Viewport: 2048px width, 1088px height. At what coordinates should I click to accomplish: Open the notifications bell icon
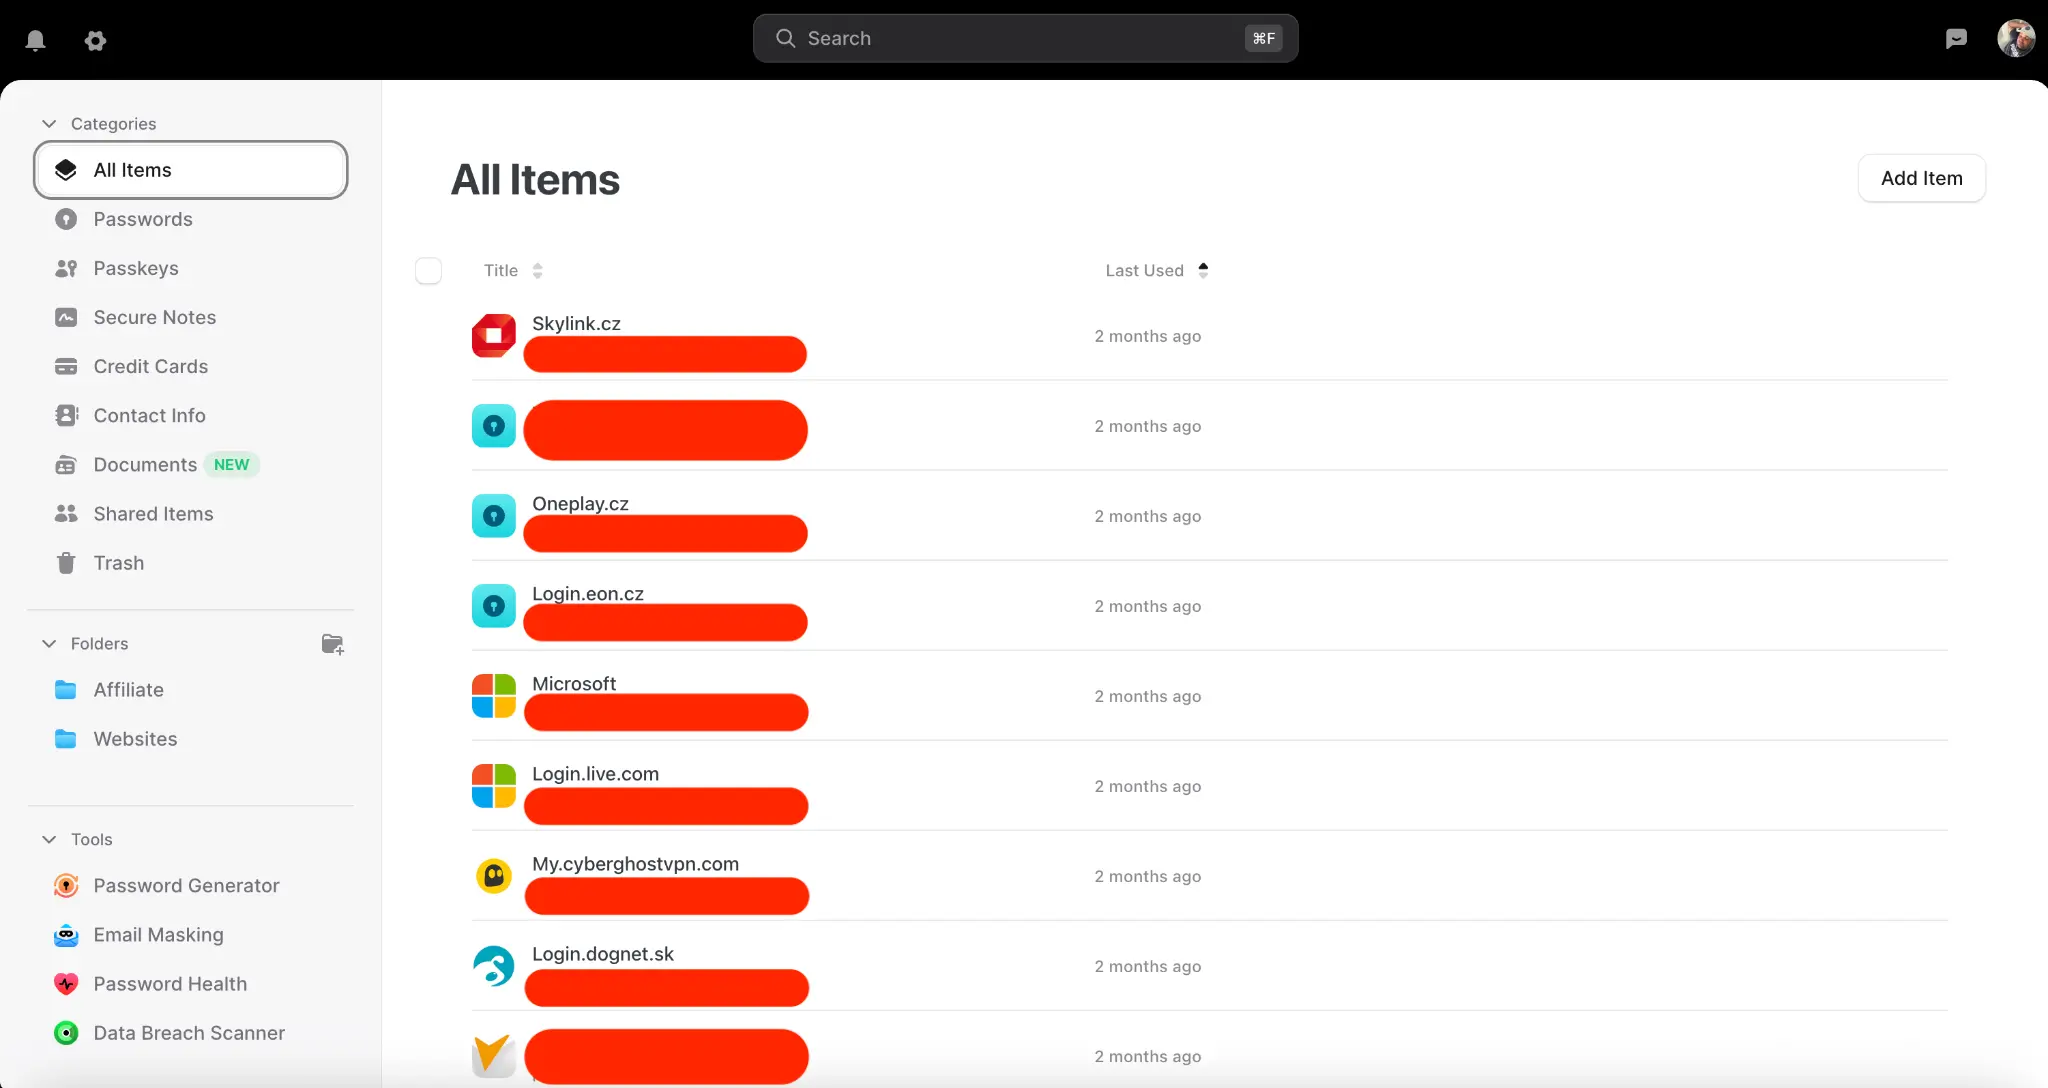tap(35, 40)
